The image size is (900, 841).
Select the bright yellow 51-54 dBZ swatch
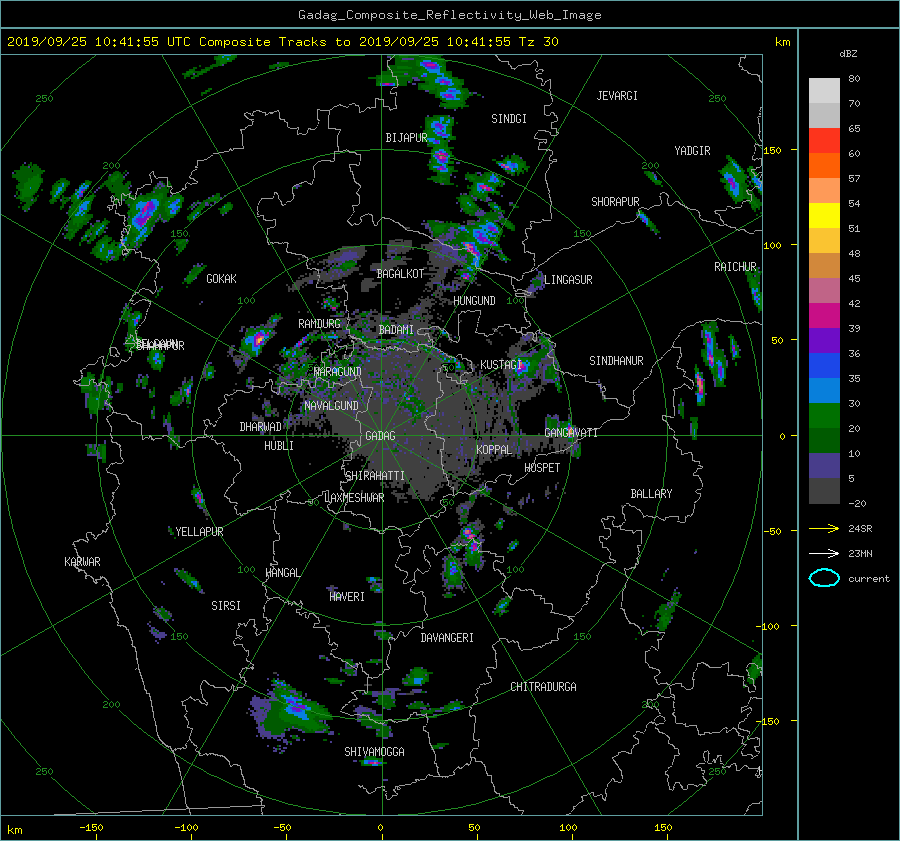824,215
